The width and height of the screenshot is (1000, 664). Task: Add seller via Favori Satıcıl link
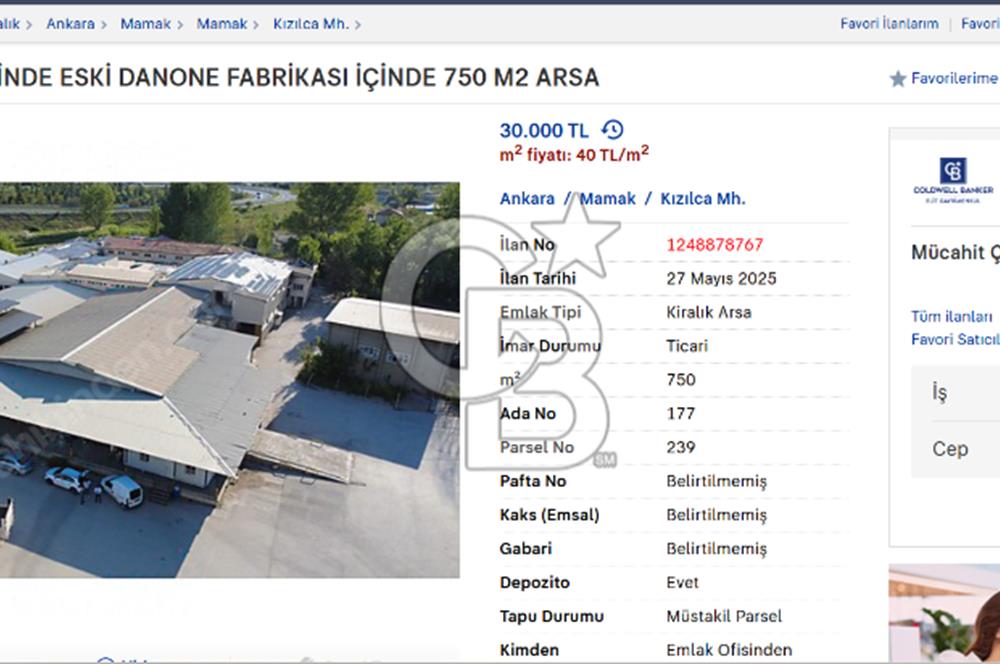click(x=955, y=339)
